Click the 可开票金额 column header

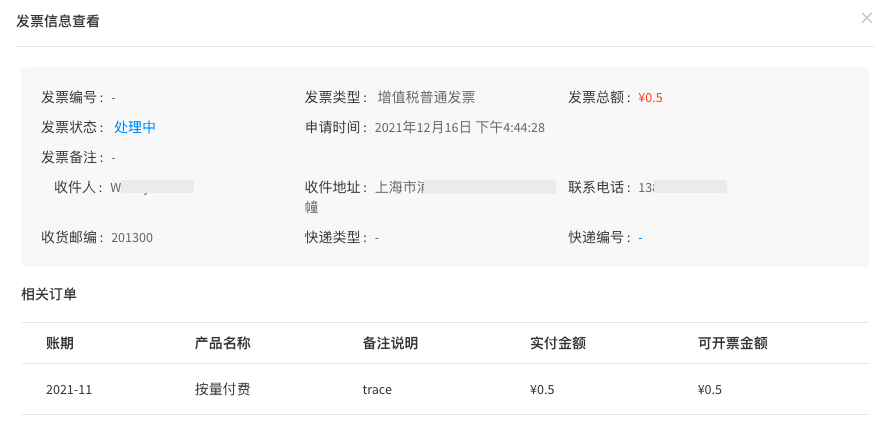[733, 343]
